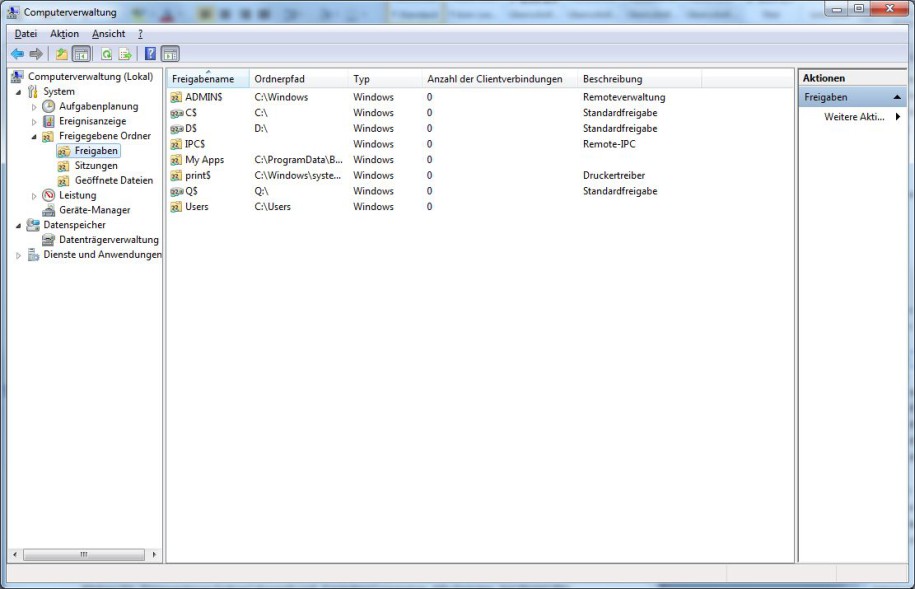
Task: Click the C:\Windows\syste... path cell
Action: pos(298,175)
